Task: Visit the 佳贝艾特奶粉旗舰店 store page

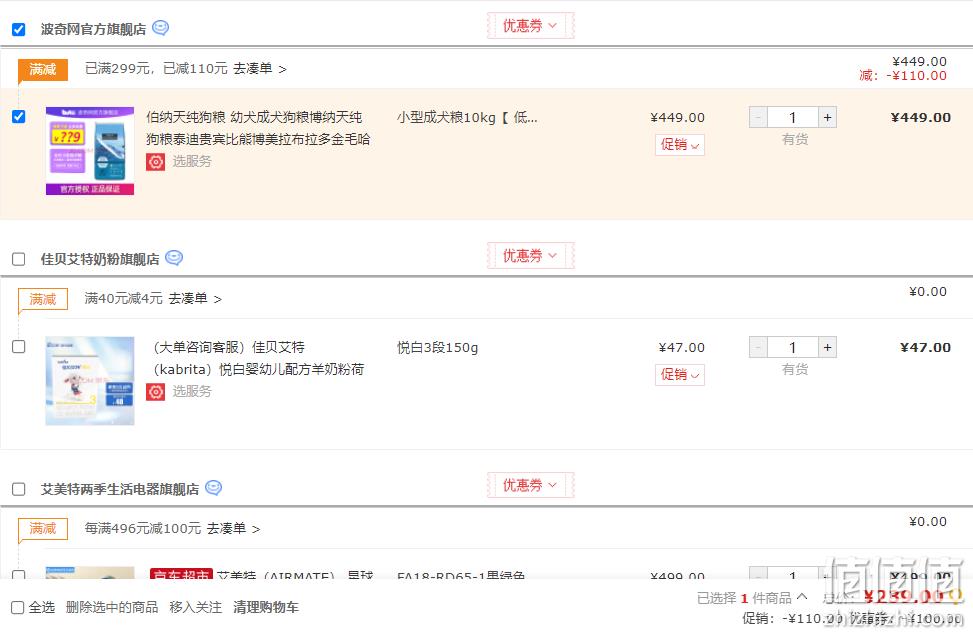Action: click(100, 259)
